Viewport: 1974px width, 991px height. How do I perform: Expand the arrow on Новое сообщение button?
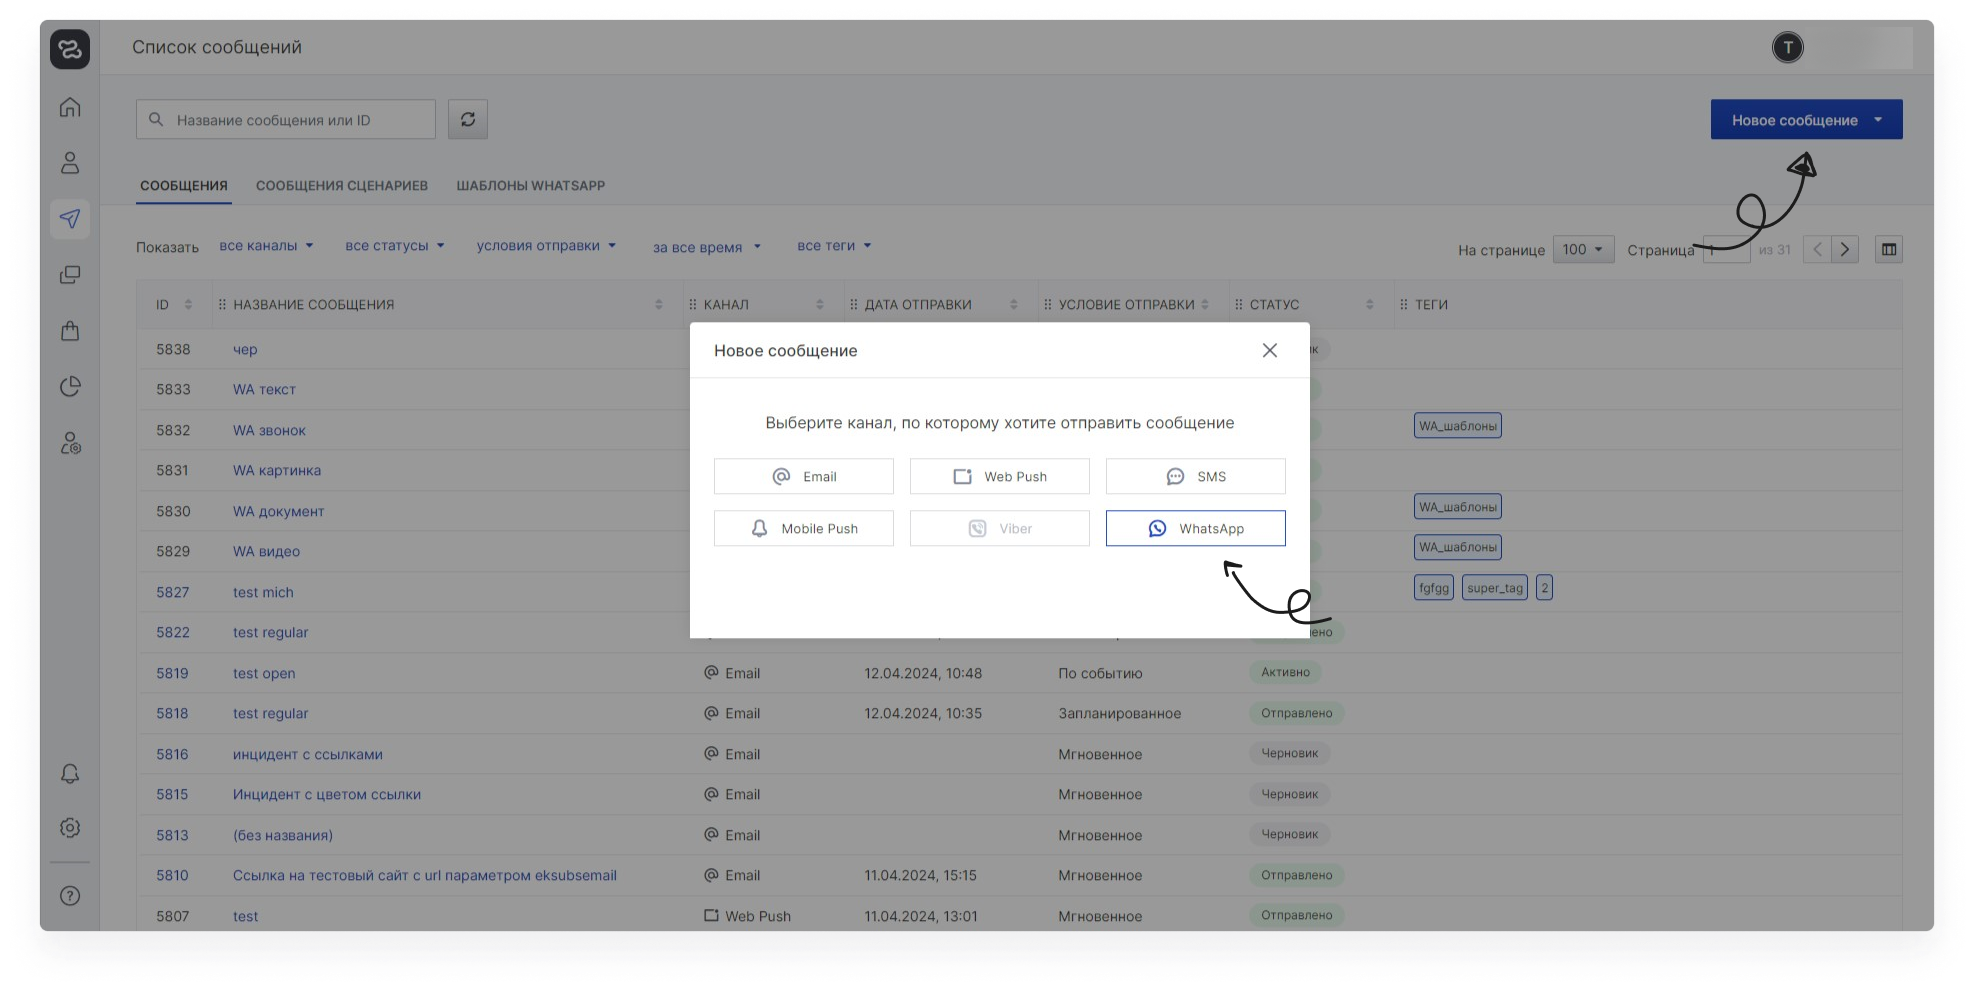(1879, 120)
